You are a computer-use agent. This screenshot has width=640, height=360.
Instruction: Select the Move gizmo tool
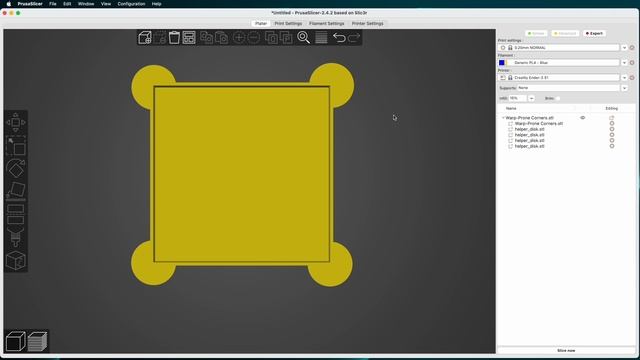coord(16,122)
